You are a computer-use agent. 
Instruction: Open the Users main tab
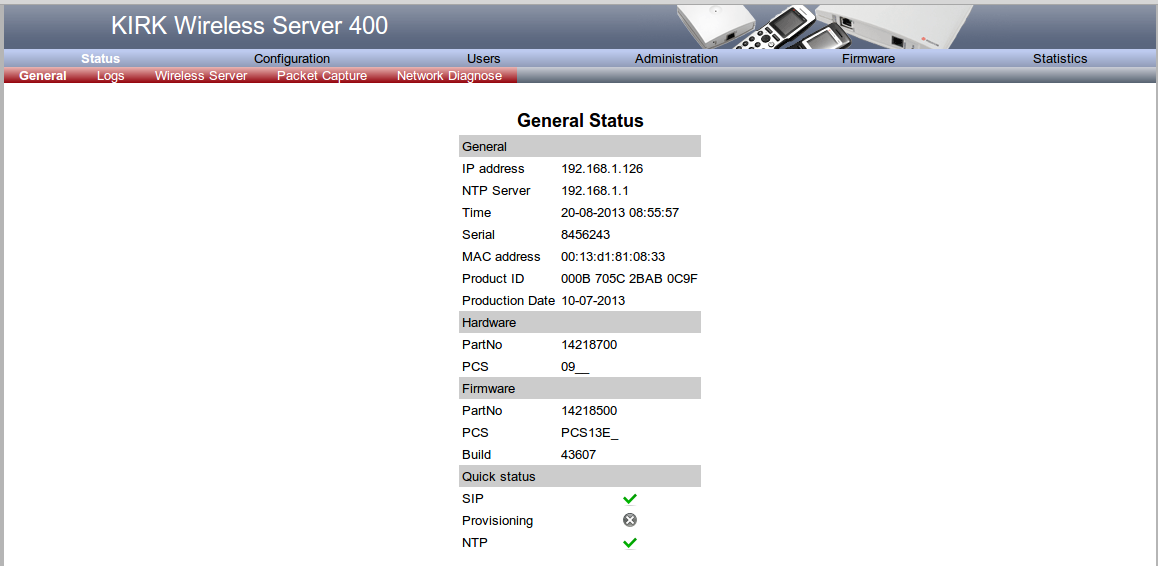[484, 58]
